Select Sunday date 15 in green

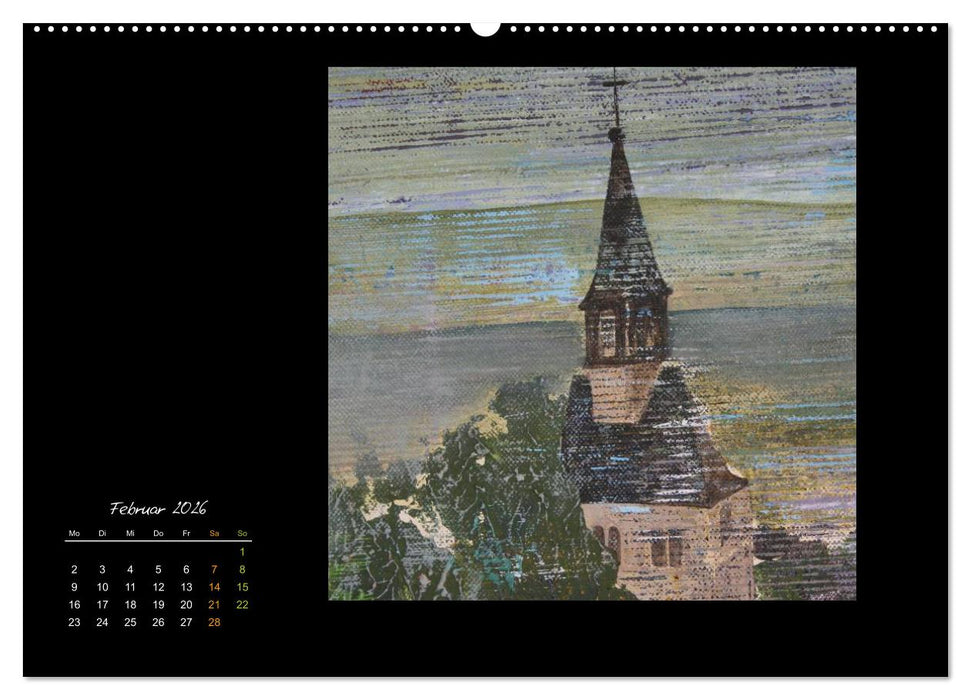[x=240, y=586]
